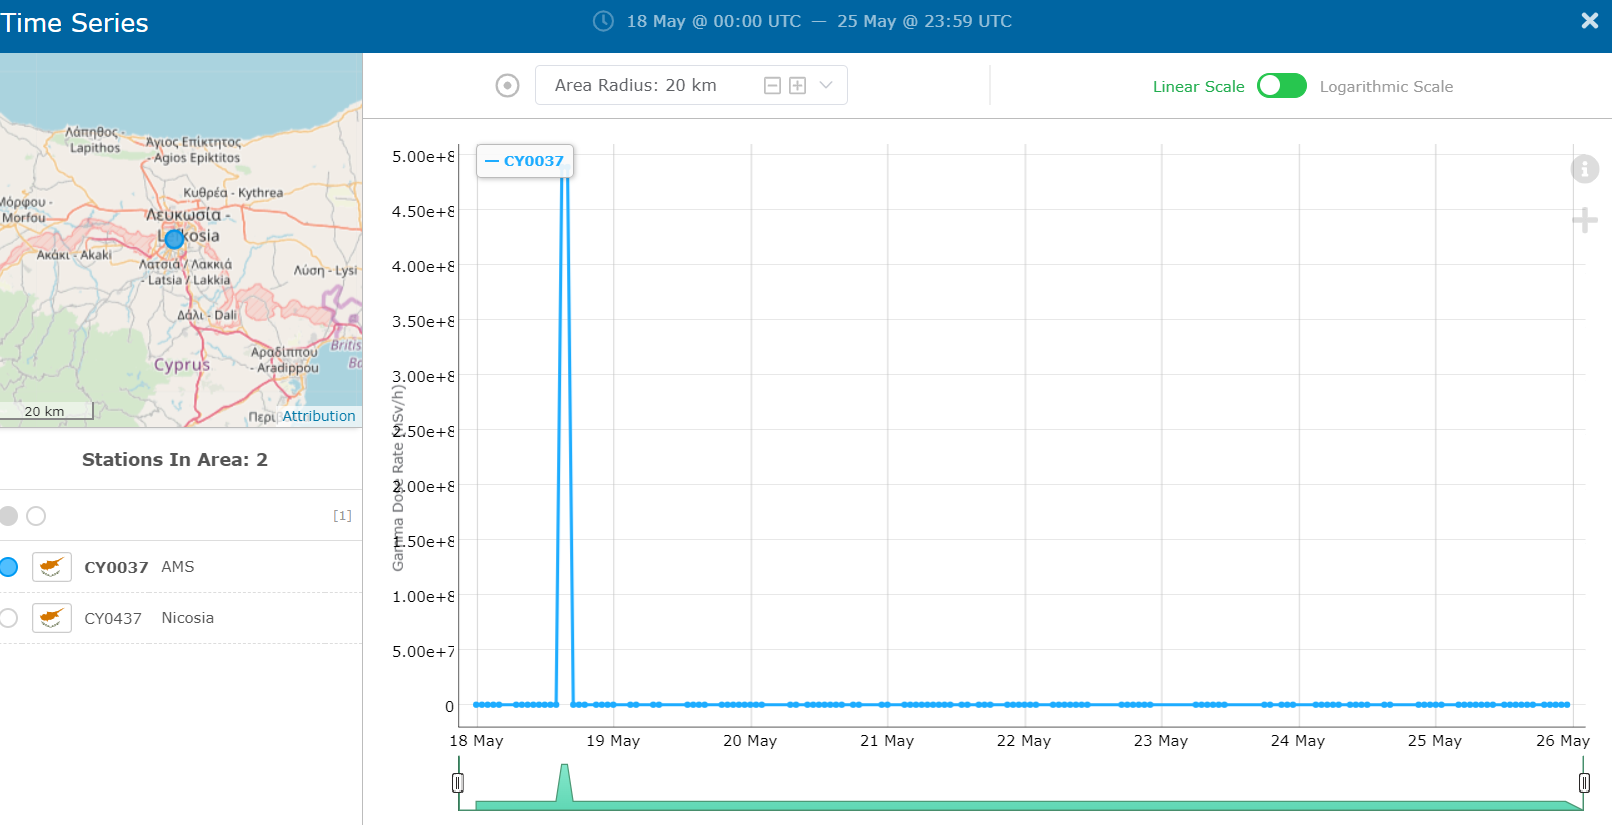The image size is (1612, 825).
Task: Click the Cyprus flag icon for CY0437
Action: (52, 618)
